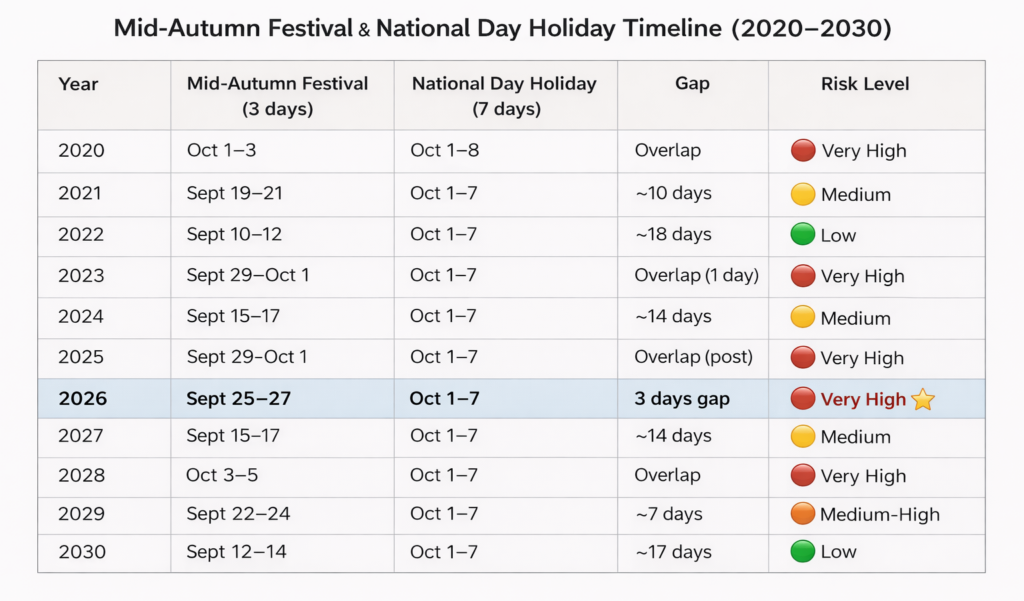The image size is (1024, 601).
Task: Click the 'Overlap (1 day)' gap cell
Action: (696, 275)
